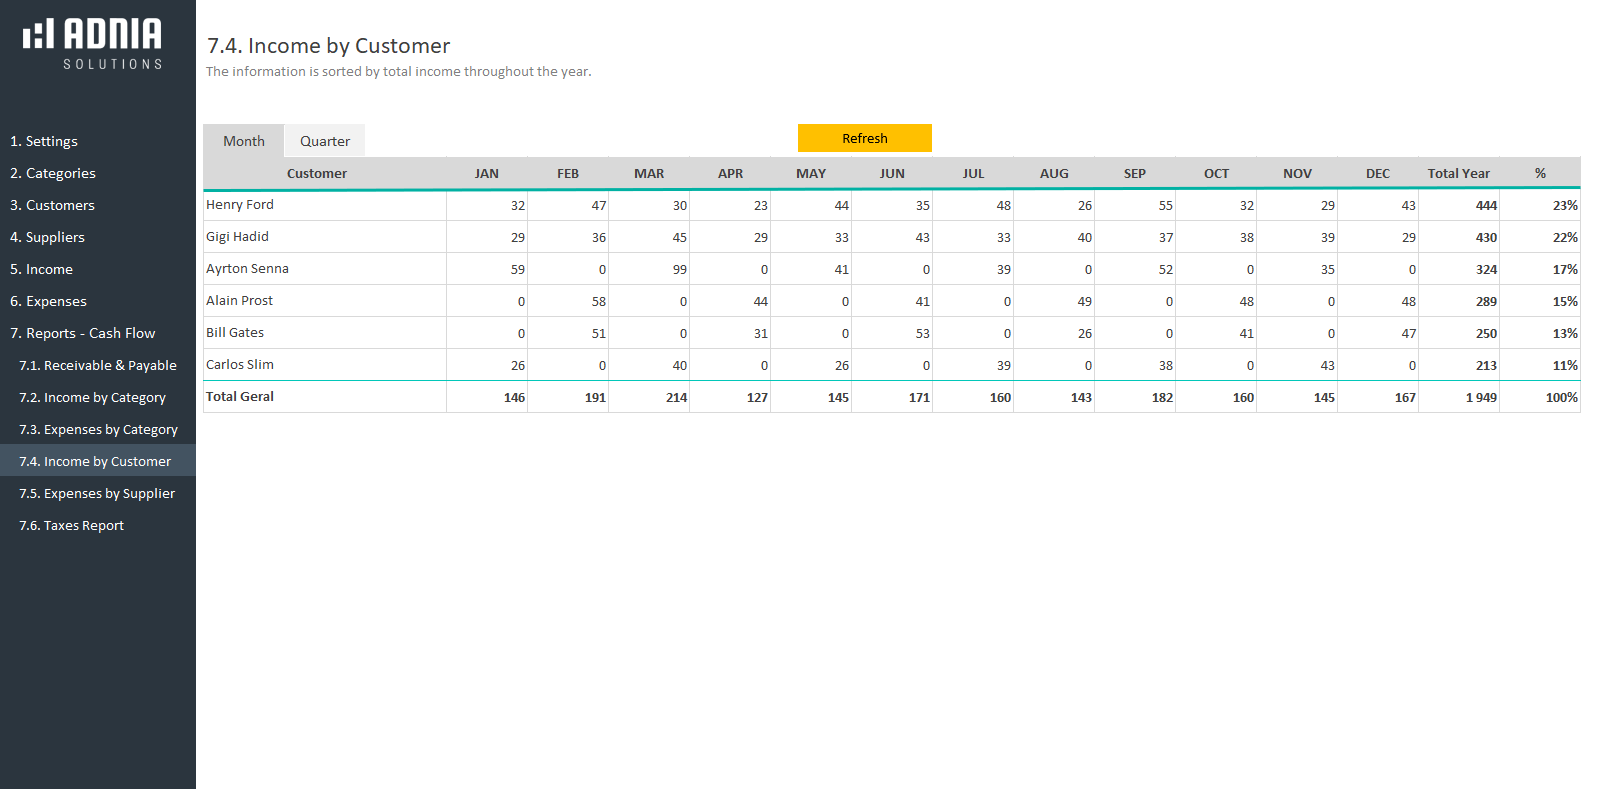Open the Customers section
The width and height of the screenshot is (1605, 789).
coord(52,205)
